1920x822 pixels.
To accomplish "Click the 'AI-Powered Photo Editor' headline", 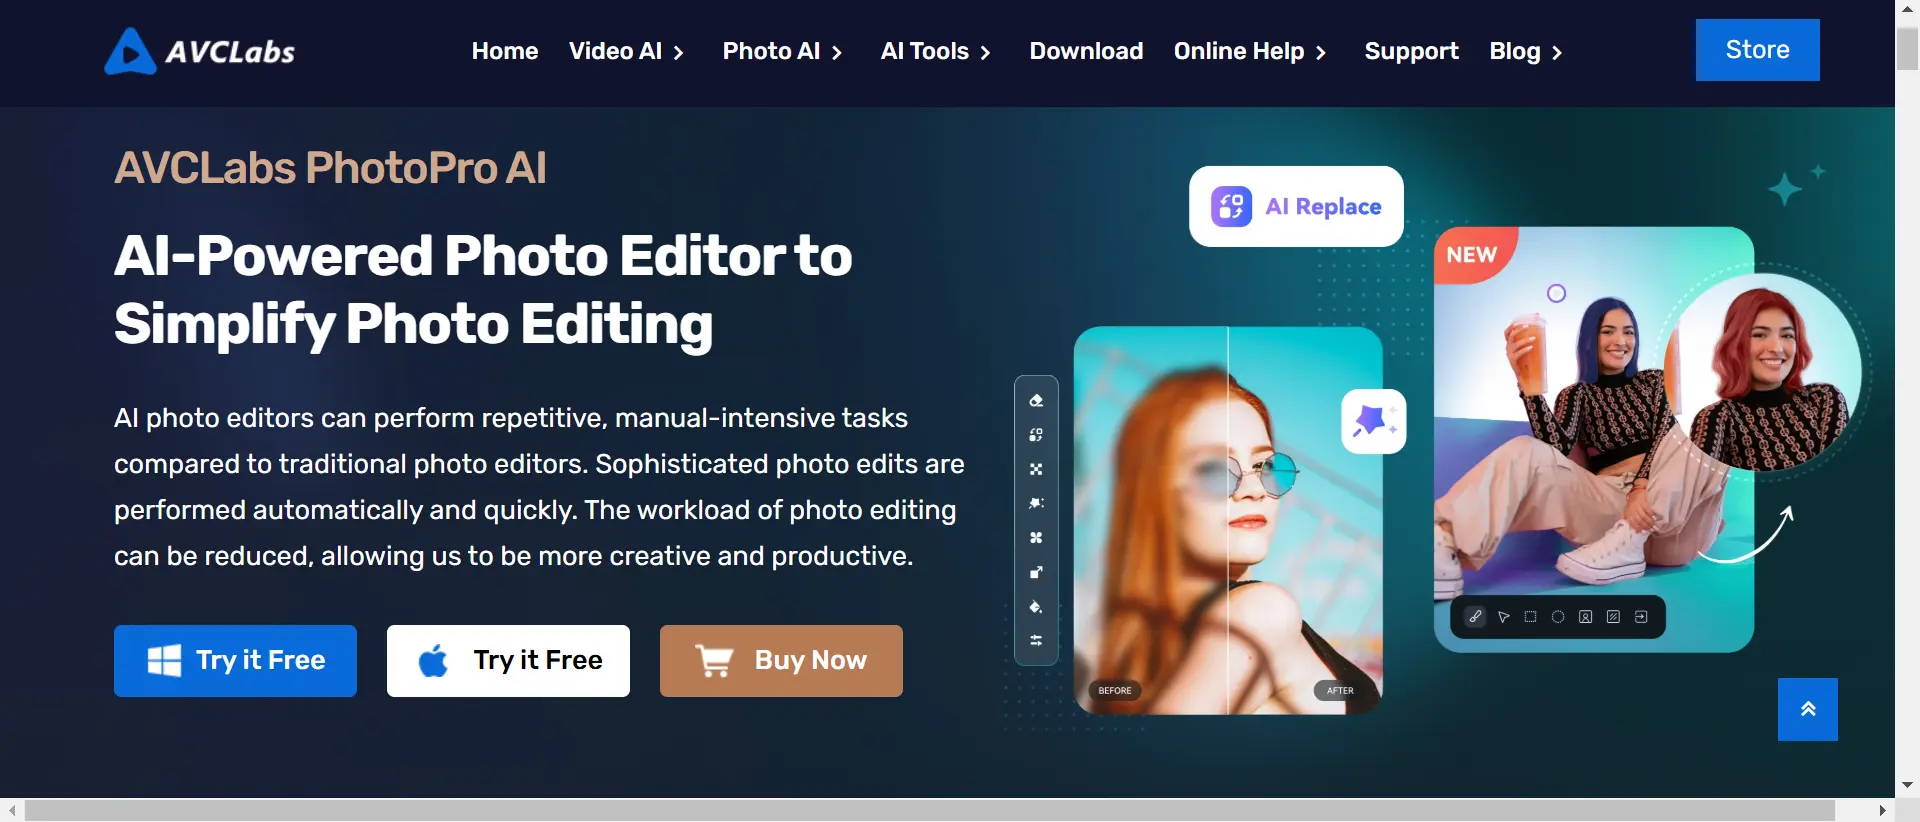I will [483, 290].
